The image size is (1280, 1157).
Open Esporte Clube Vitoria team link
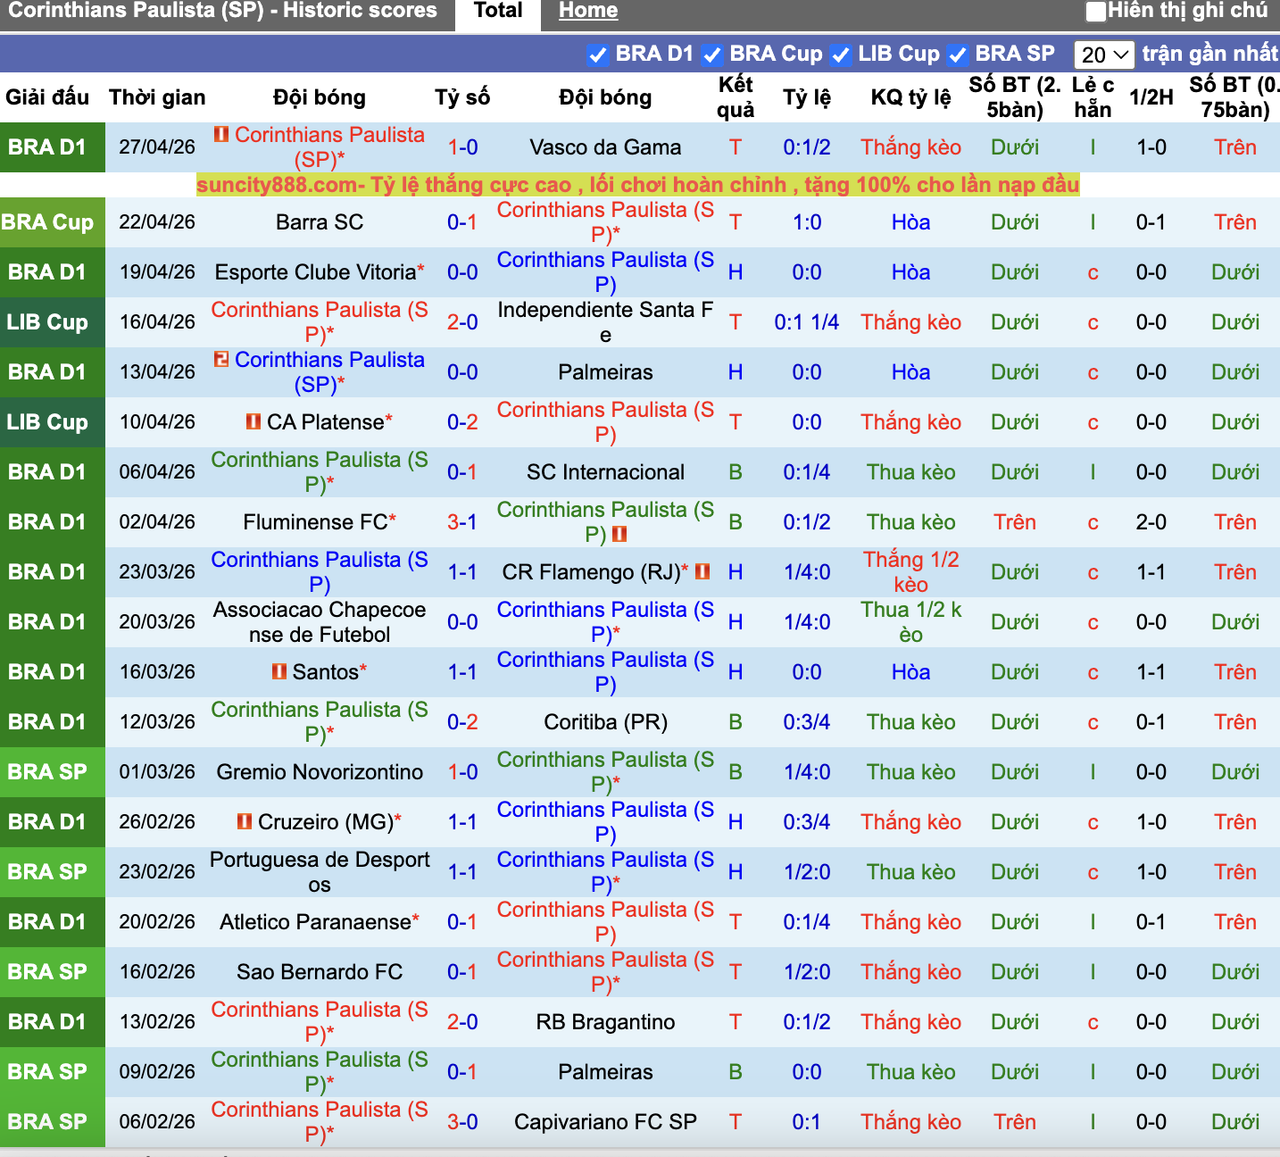315,272
